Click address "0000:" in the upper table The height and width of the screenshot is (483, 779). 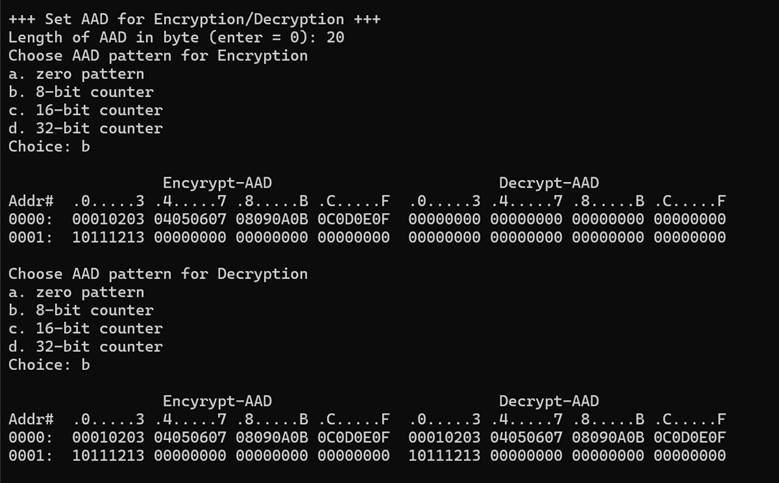click(30, 218)
